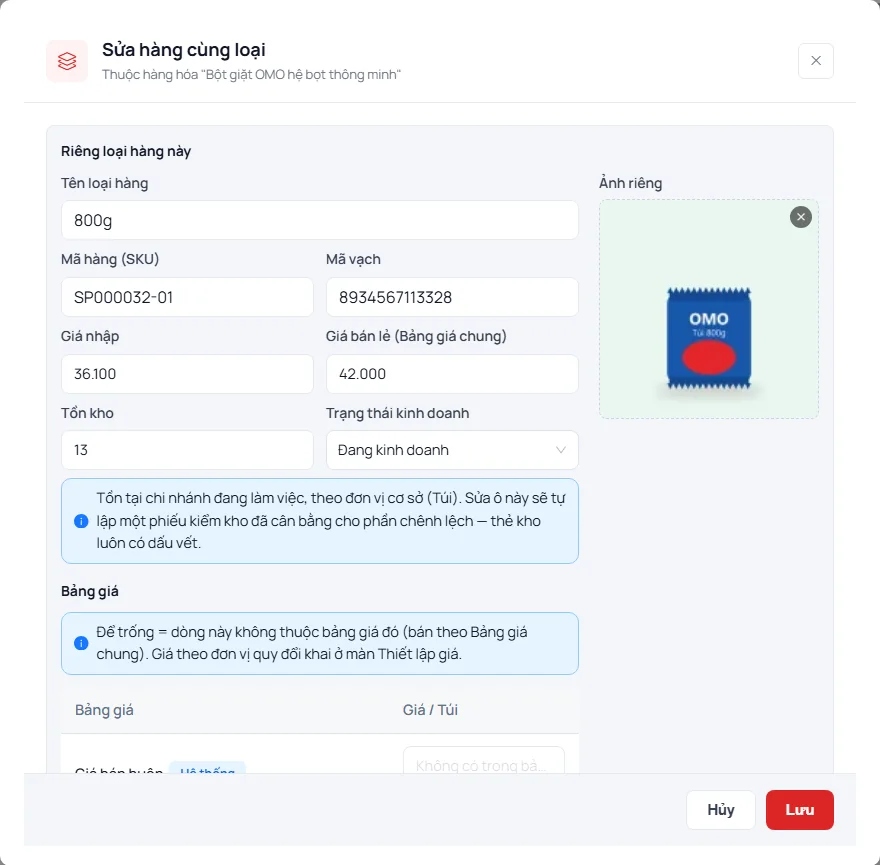Click the Riêng loại hàng này heading

pyautogui.click(x=126, y=151)
